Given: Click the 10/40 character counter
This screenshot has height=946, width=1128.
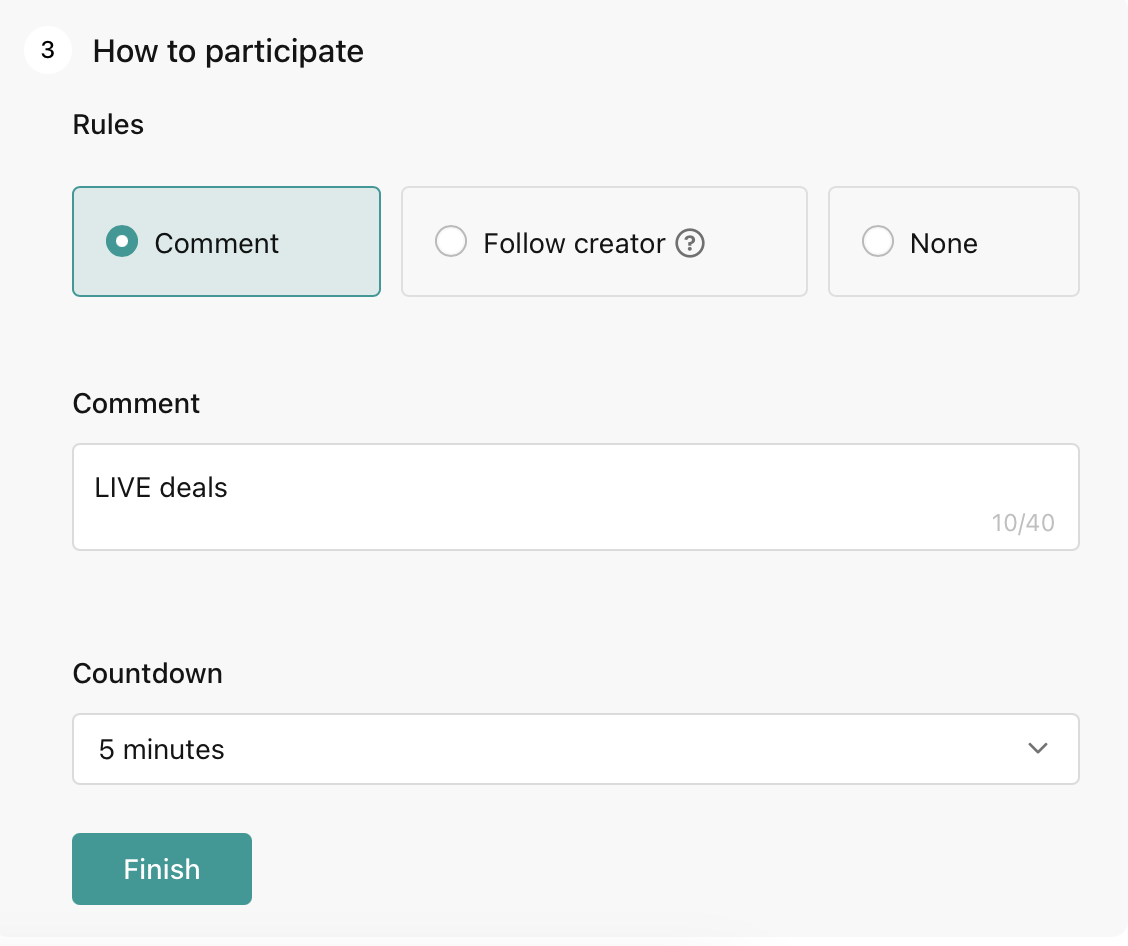Looking at the screenshot, I should 1022,523.
